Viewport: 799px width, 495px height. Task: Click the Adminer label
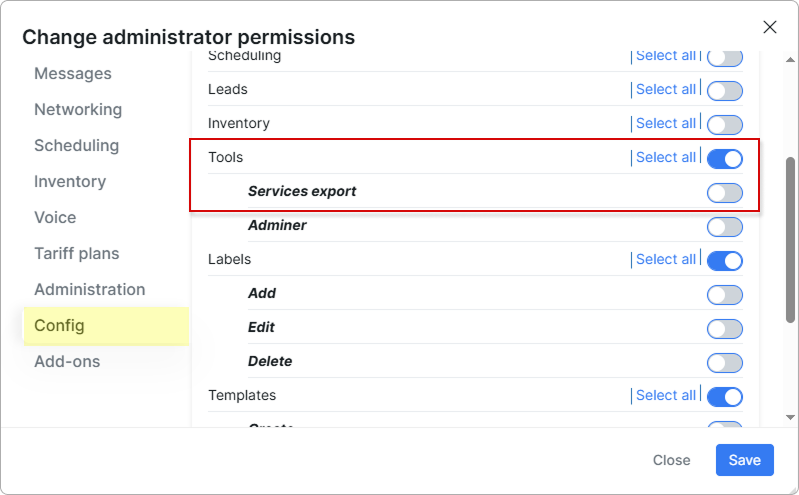(277, 225)
